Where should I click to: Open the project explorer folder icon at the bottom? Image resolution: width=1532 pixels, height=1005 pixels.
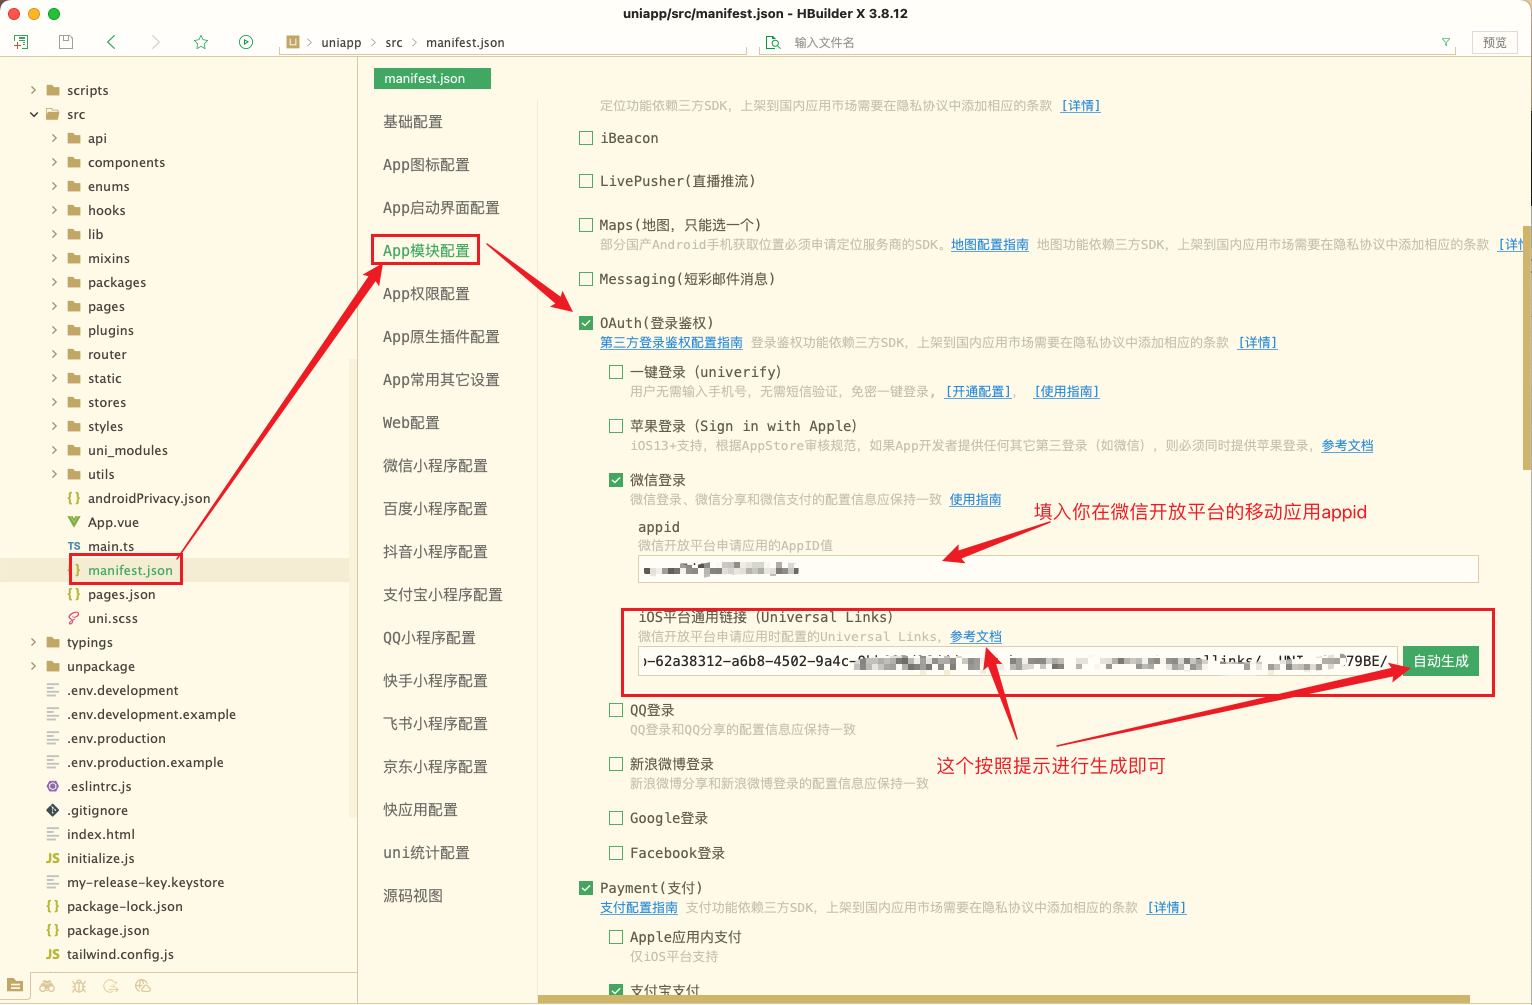(x=15, y=985)
